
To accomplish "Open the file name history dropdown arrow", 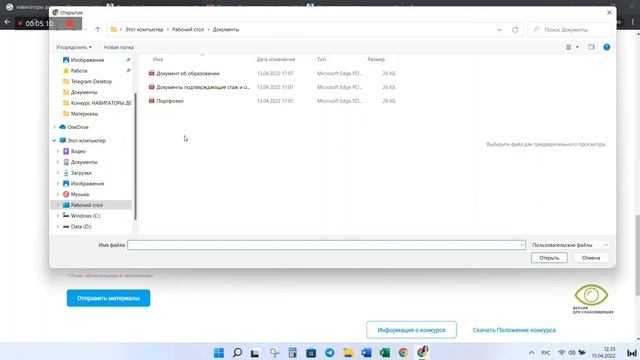I will pyautogui.click(x=522, y=245).
